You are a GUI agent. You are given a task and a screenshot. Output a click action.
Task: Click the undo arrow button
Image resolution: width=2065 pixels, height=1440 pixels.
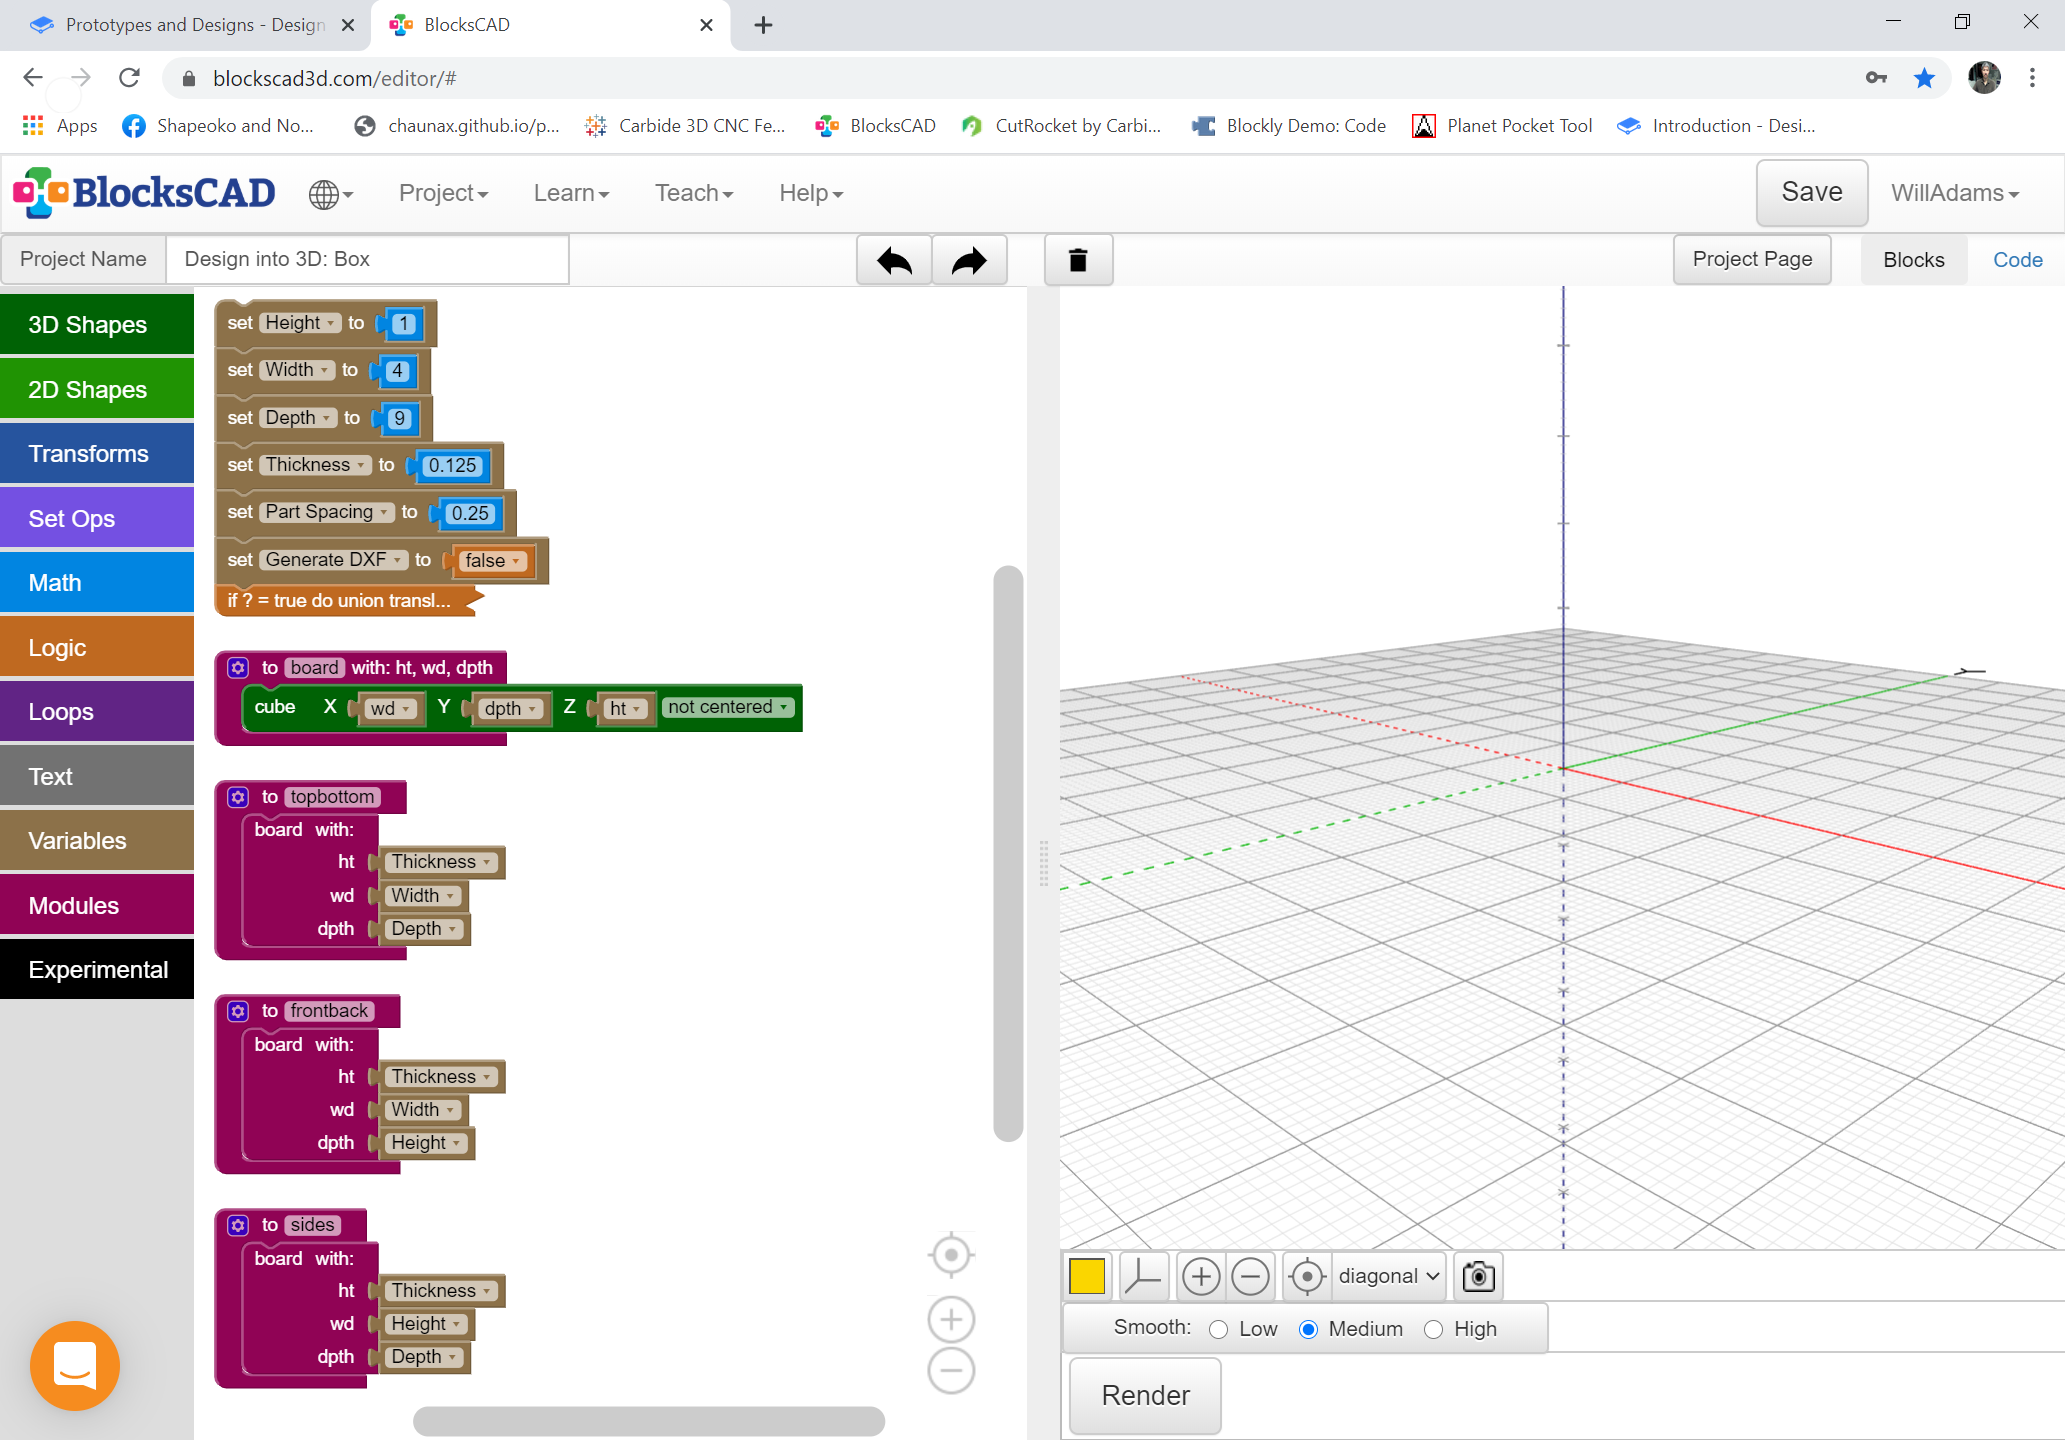[x=894, y=261]
